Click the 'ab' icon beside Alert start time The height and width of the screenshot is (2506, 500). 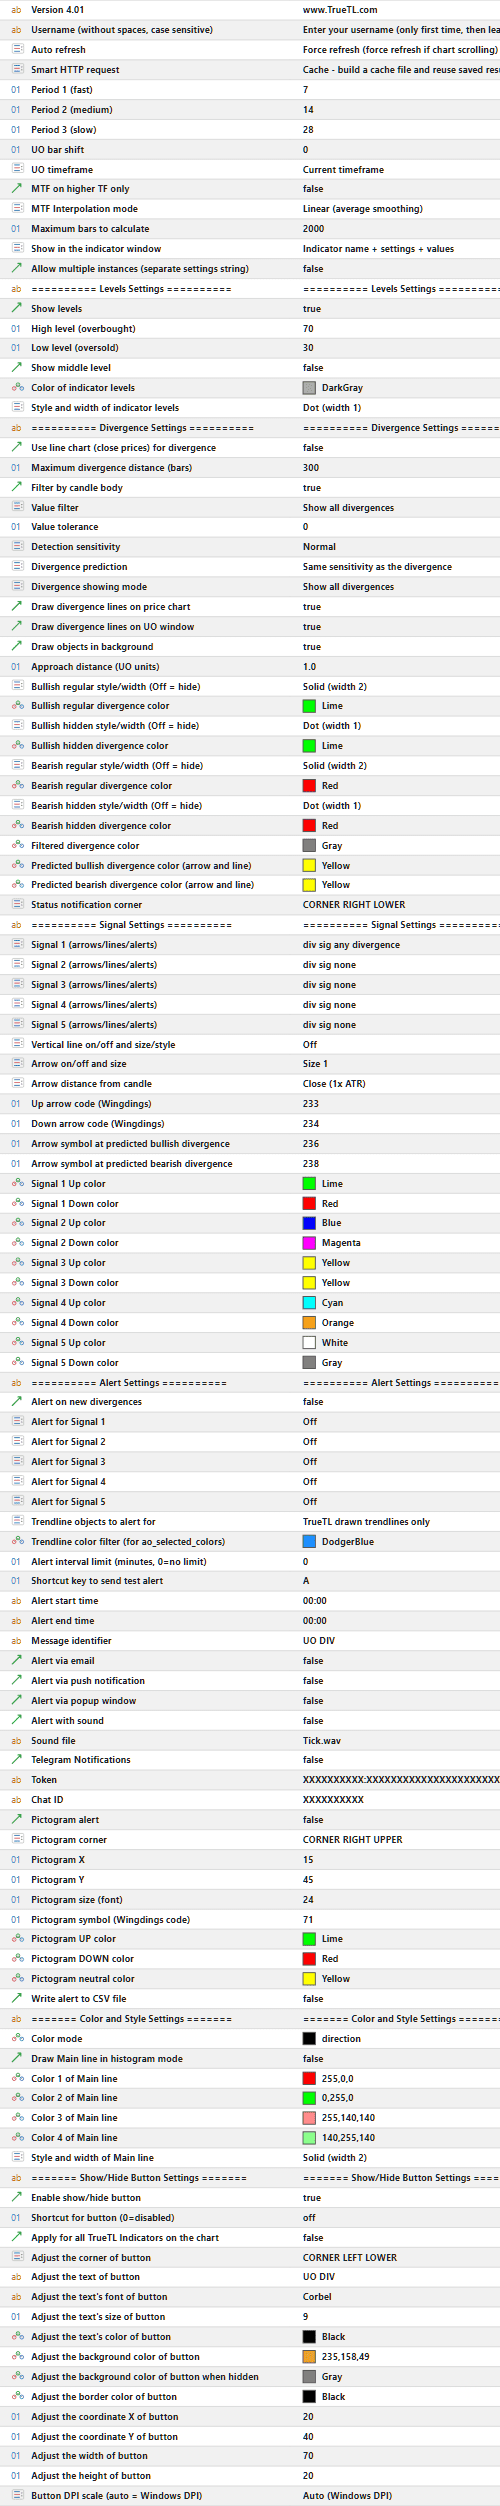16,1601
